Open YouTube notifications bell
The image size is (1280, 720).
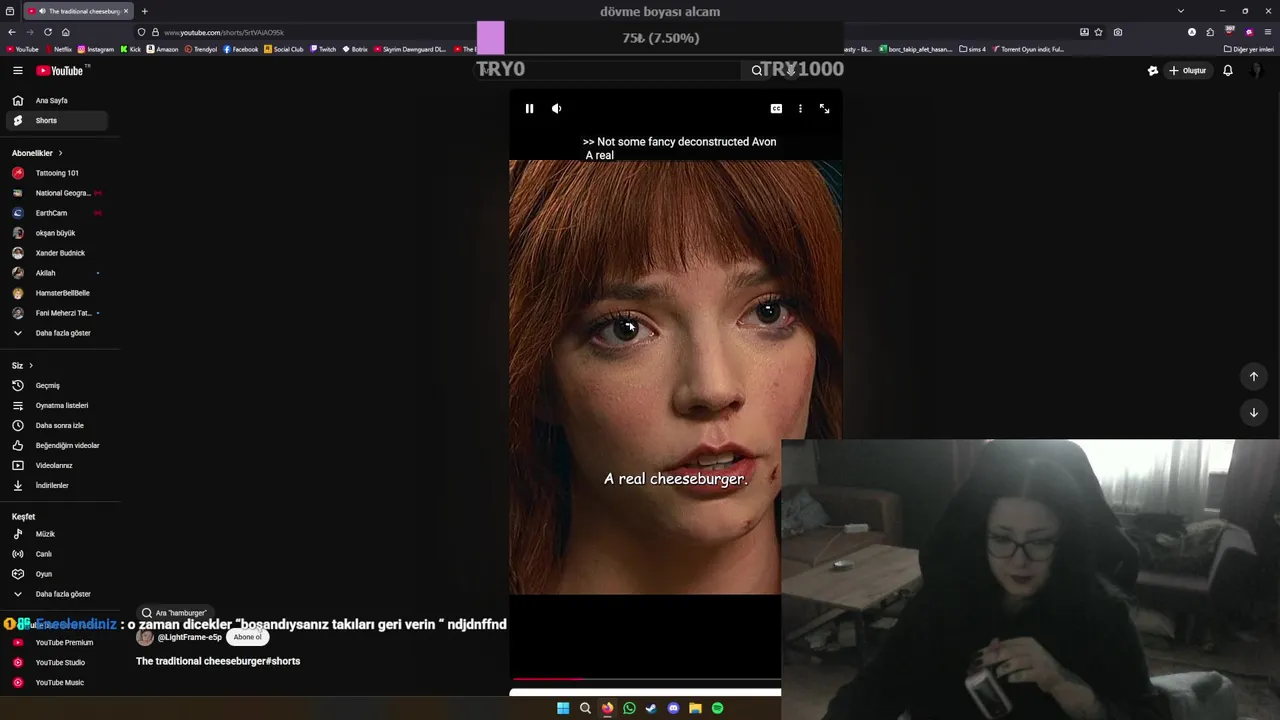pyautogui.click(x=1228, y=71)
